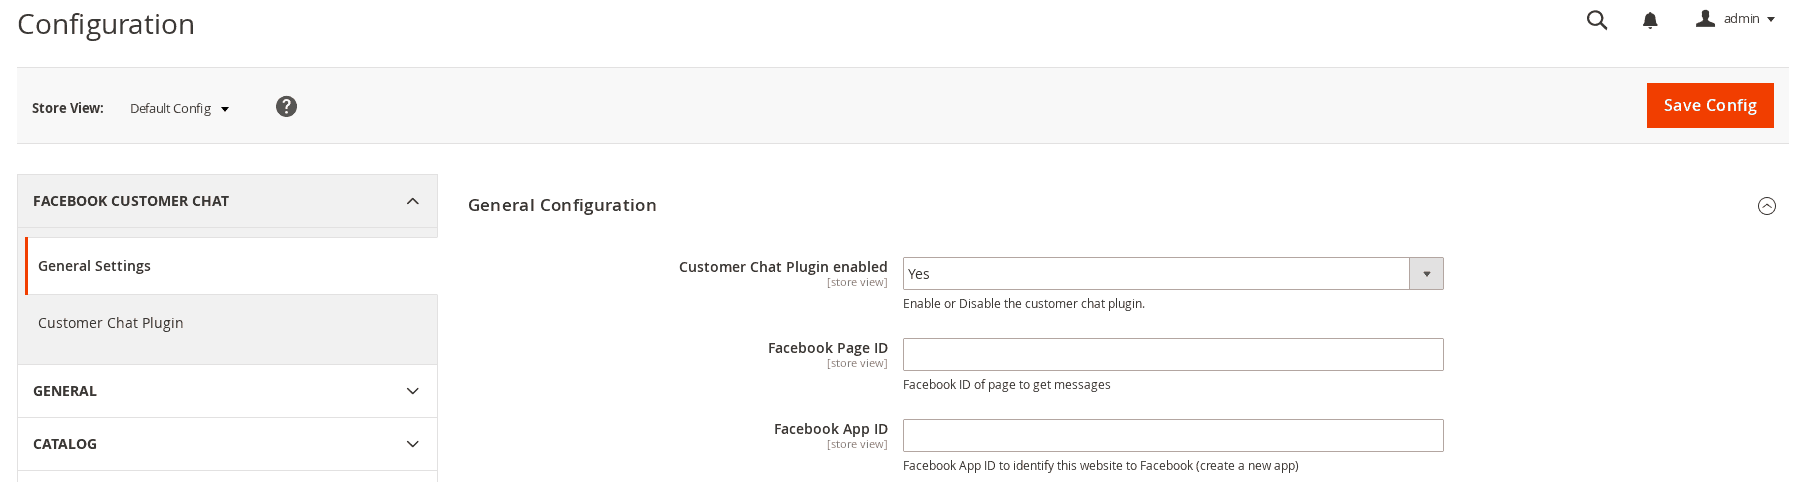Click the Facebook App ID label

click(x=831, y=429)
